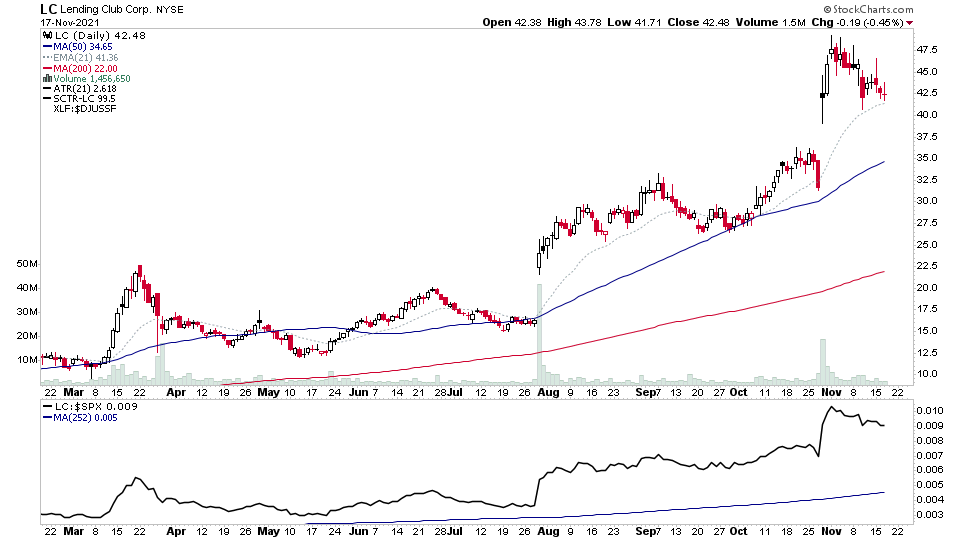
Task: Click the MA(200) 22.00 legend entry
Action: pyautogui.click(x=85, y=69)
